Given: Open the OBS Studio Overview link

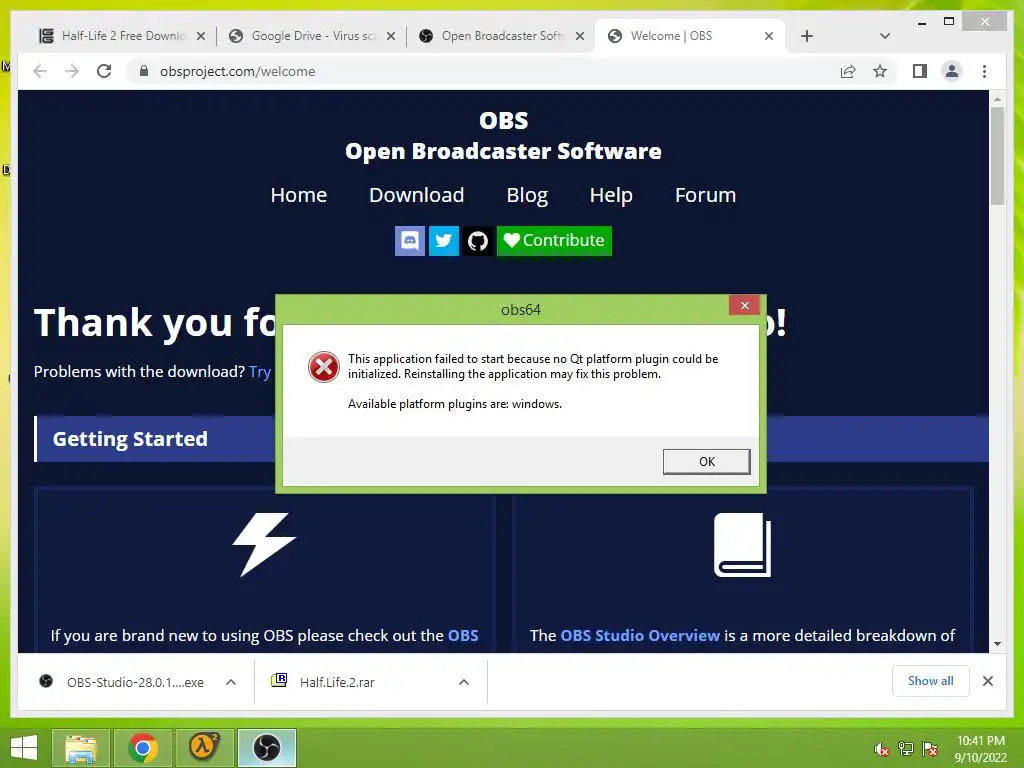Looking at the screenshot, I should tap(640, 635).
